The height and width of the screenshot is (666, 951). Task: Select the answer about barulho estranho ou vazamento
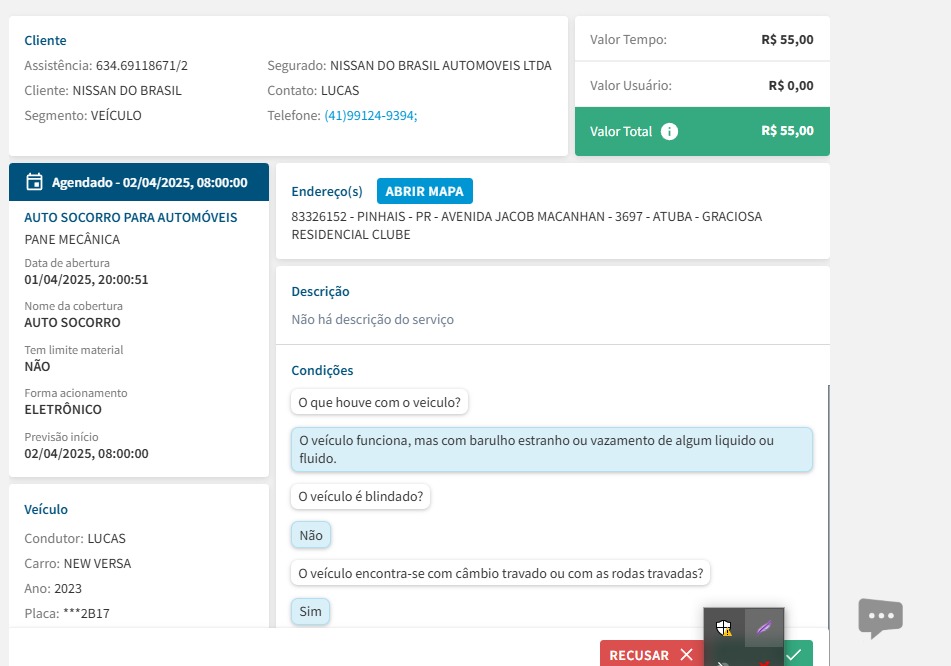click(551, 449)
